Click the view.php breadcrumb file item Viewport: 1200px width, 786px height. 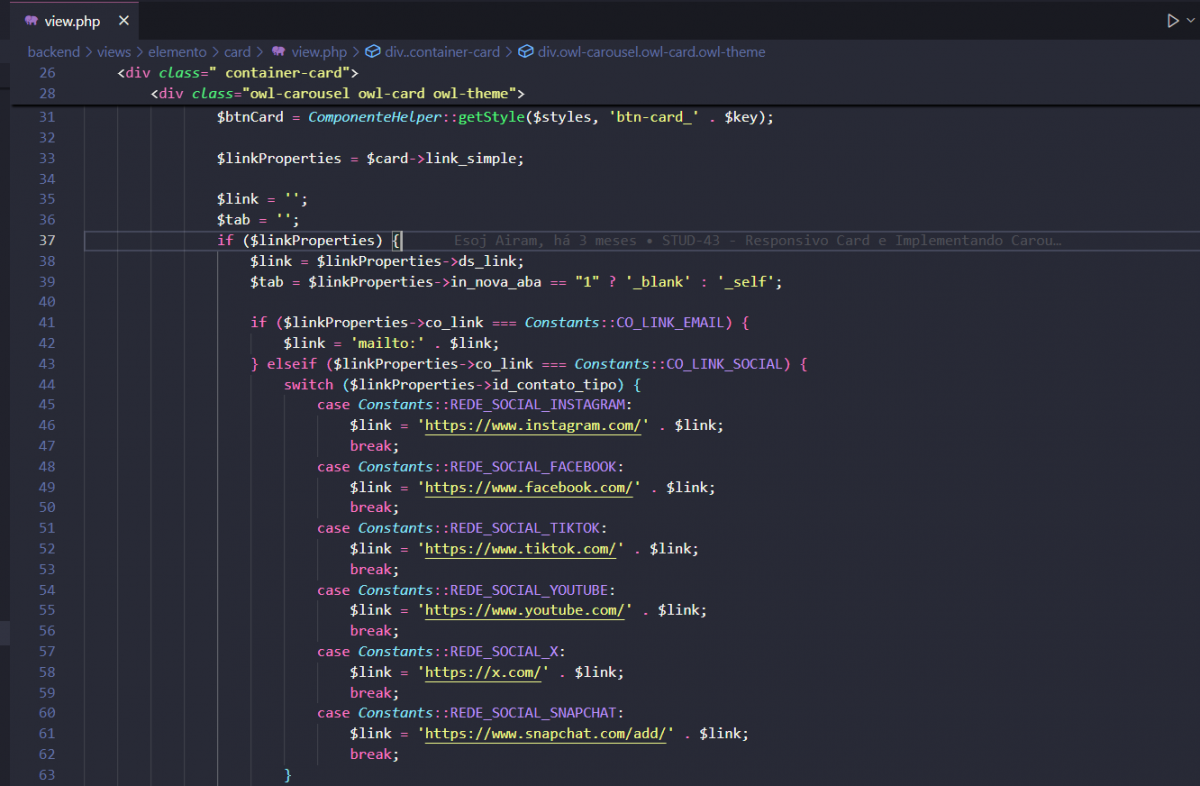click(x=318, y=52)
